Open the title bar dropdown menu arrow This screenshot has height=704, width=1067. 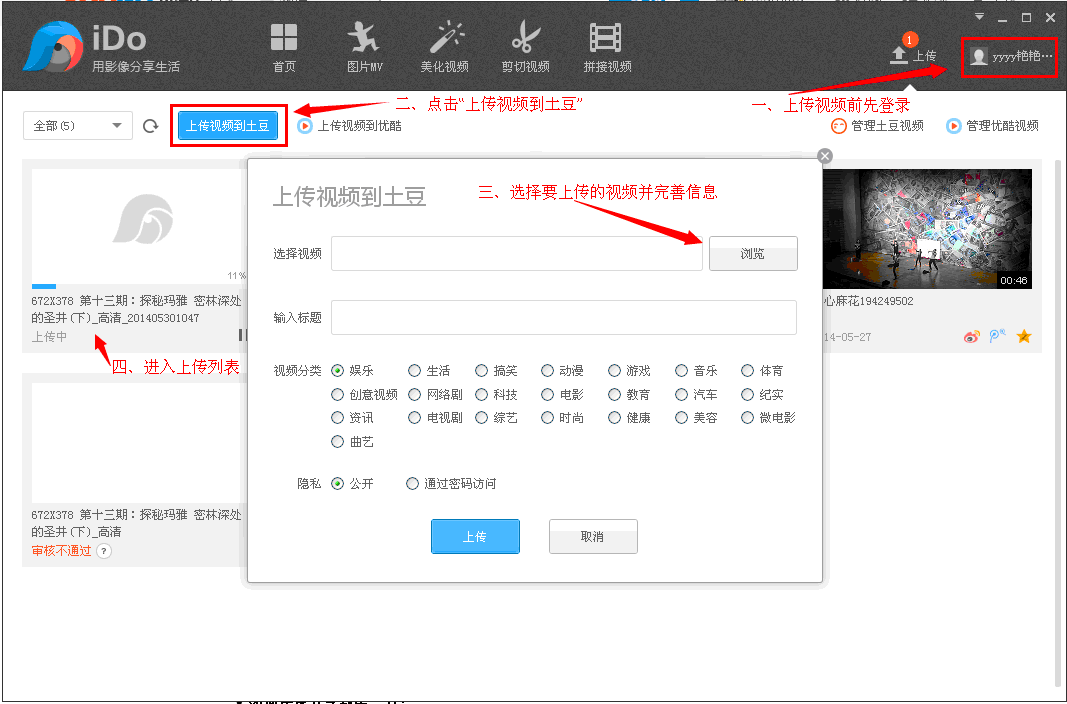pyautogui.click(x=979, y=17)
